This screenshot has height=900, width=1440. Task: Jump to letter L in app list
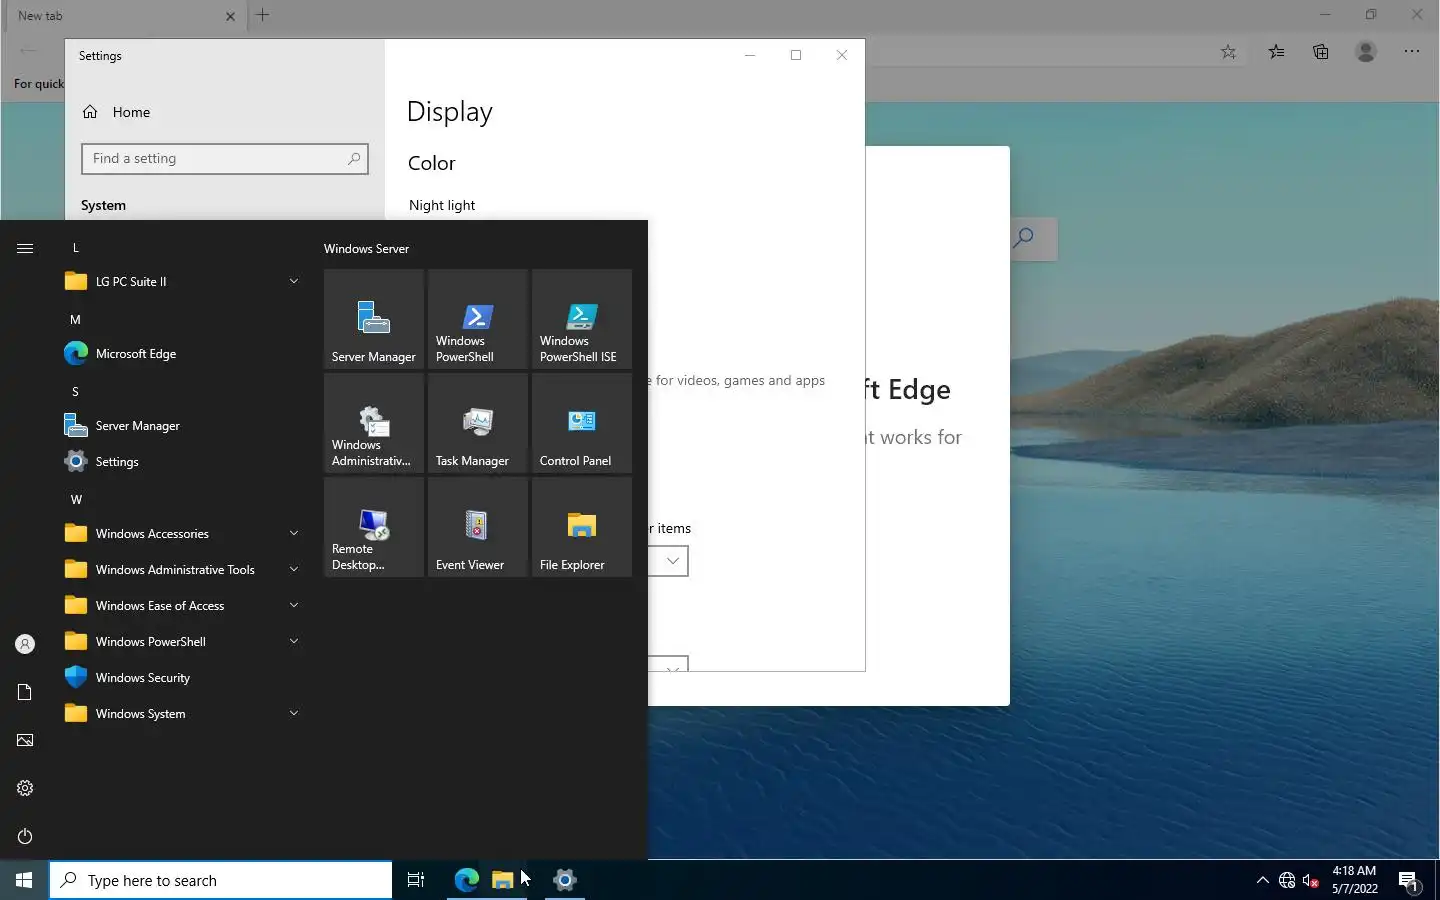[75, 248]
